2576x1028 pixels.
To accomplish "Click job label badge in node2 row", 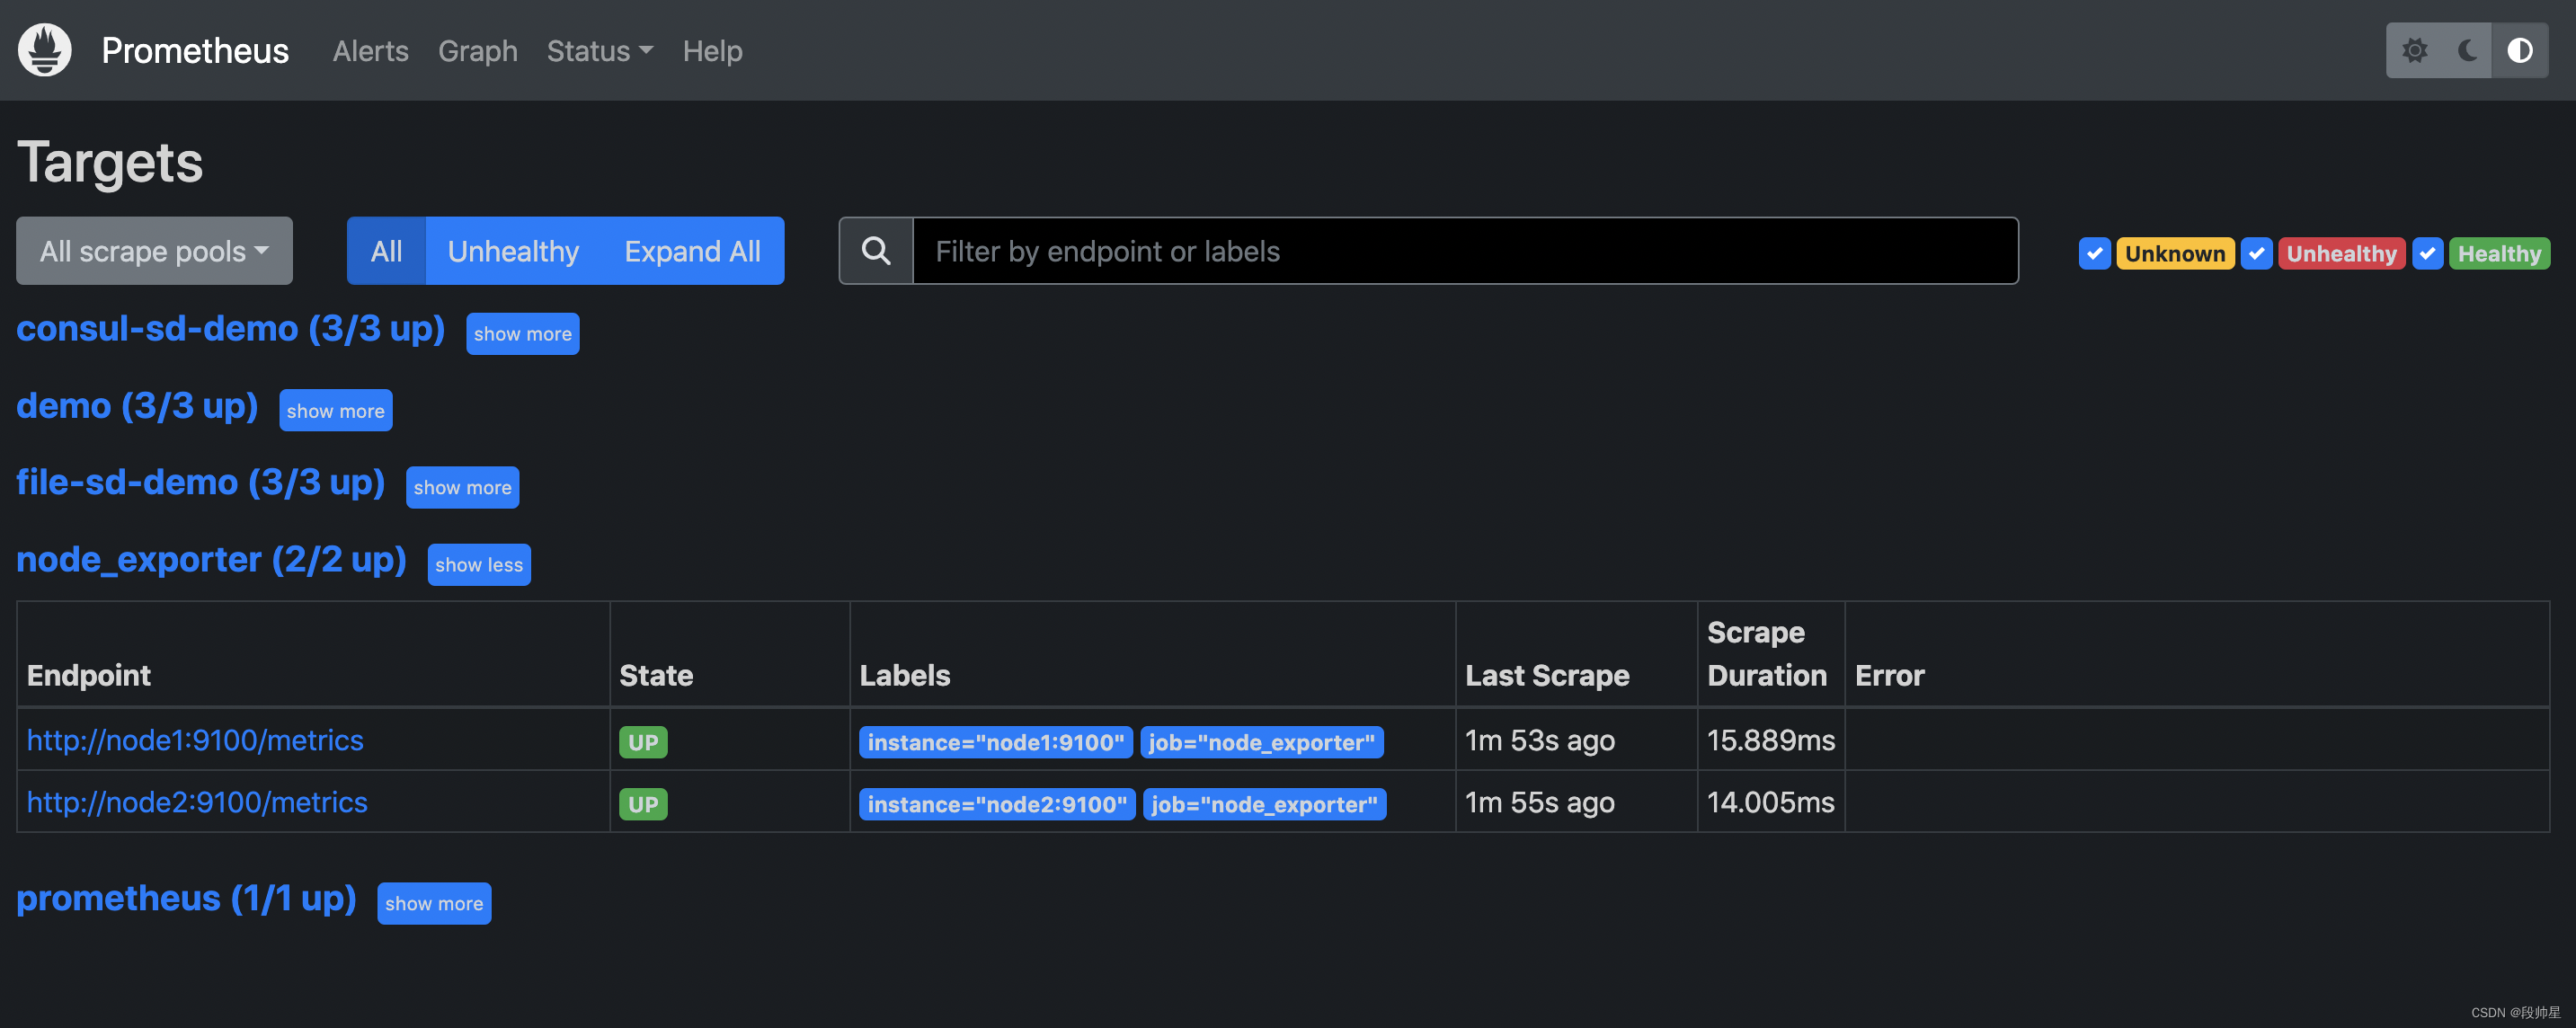I will pyautogui.click(x=1264, y=804).
